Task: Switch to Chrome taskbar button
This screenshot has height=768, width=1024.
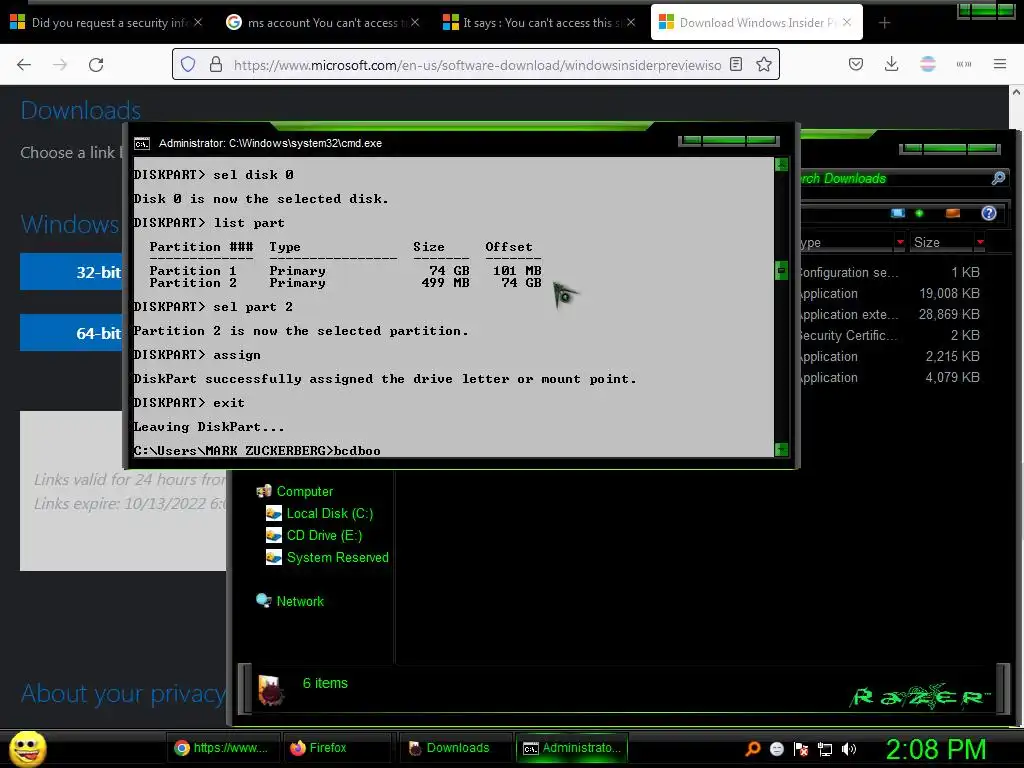Action: pyautogui.click(x=222, y=748)
